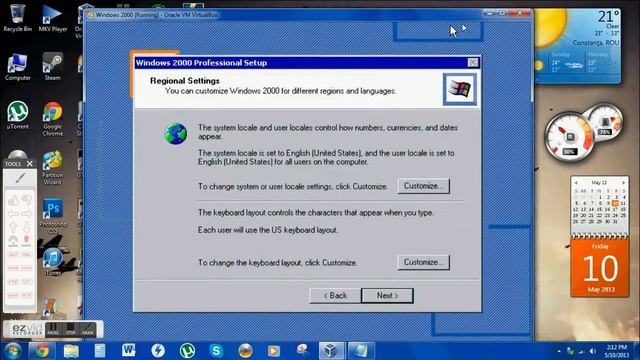The height and width of the screenshot is (360, 640).
Task: Click the weather gadget showing 21° Clear
Action: pos(578,46)
